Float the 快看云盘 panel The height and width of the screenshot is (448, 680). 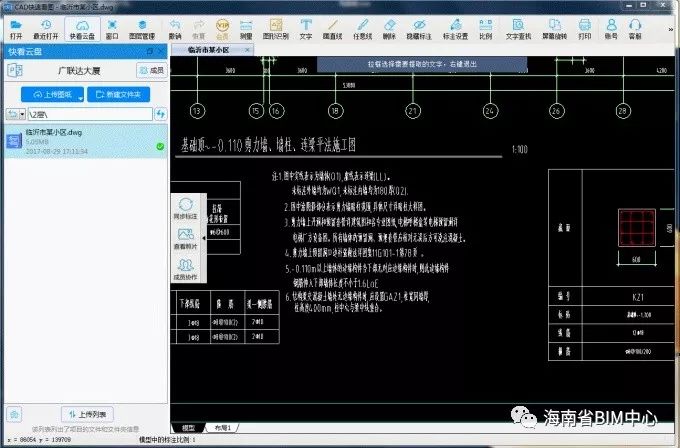(x=150, y=51)
